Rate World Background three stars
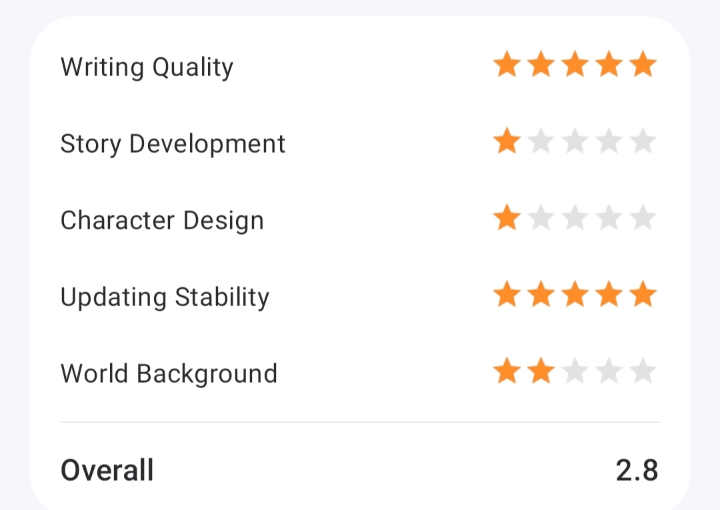The height and width of the screenshot is (510, 720). pyautogui.click(x=575, y=371)
